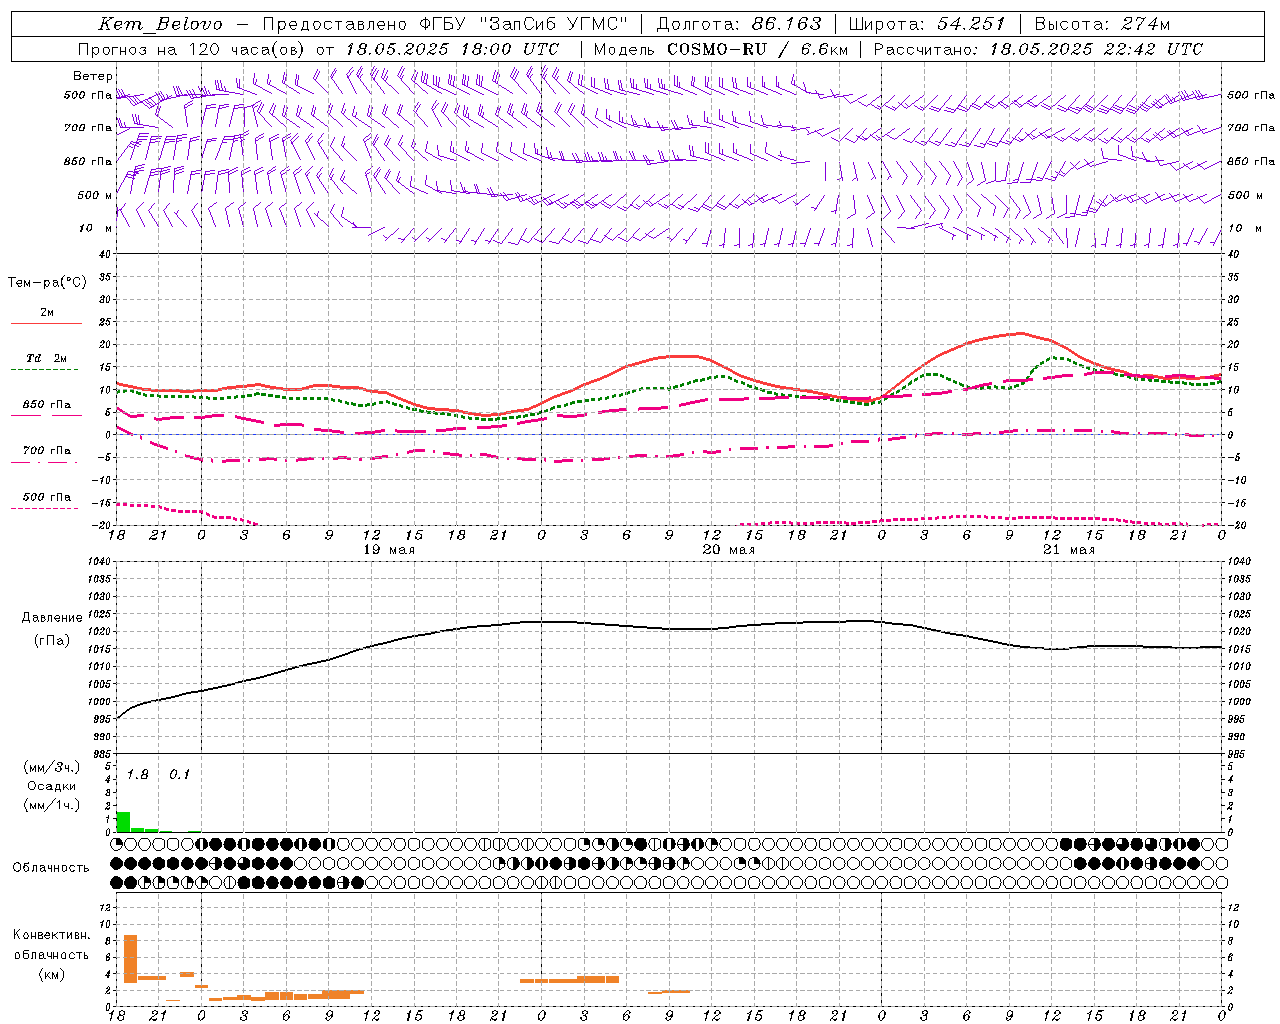Click the 21 мая date label

point(1068,550)
